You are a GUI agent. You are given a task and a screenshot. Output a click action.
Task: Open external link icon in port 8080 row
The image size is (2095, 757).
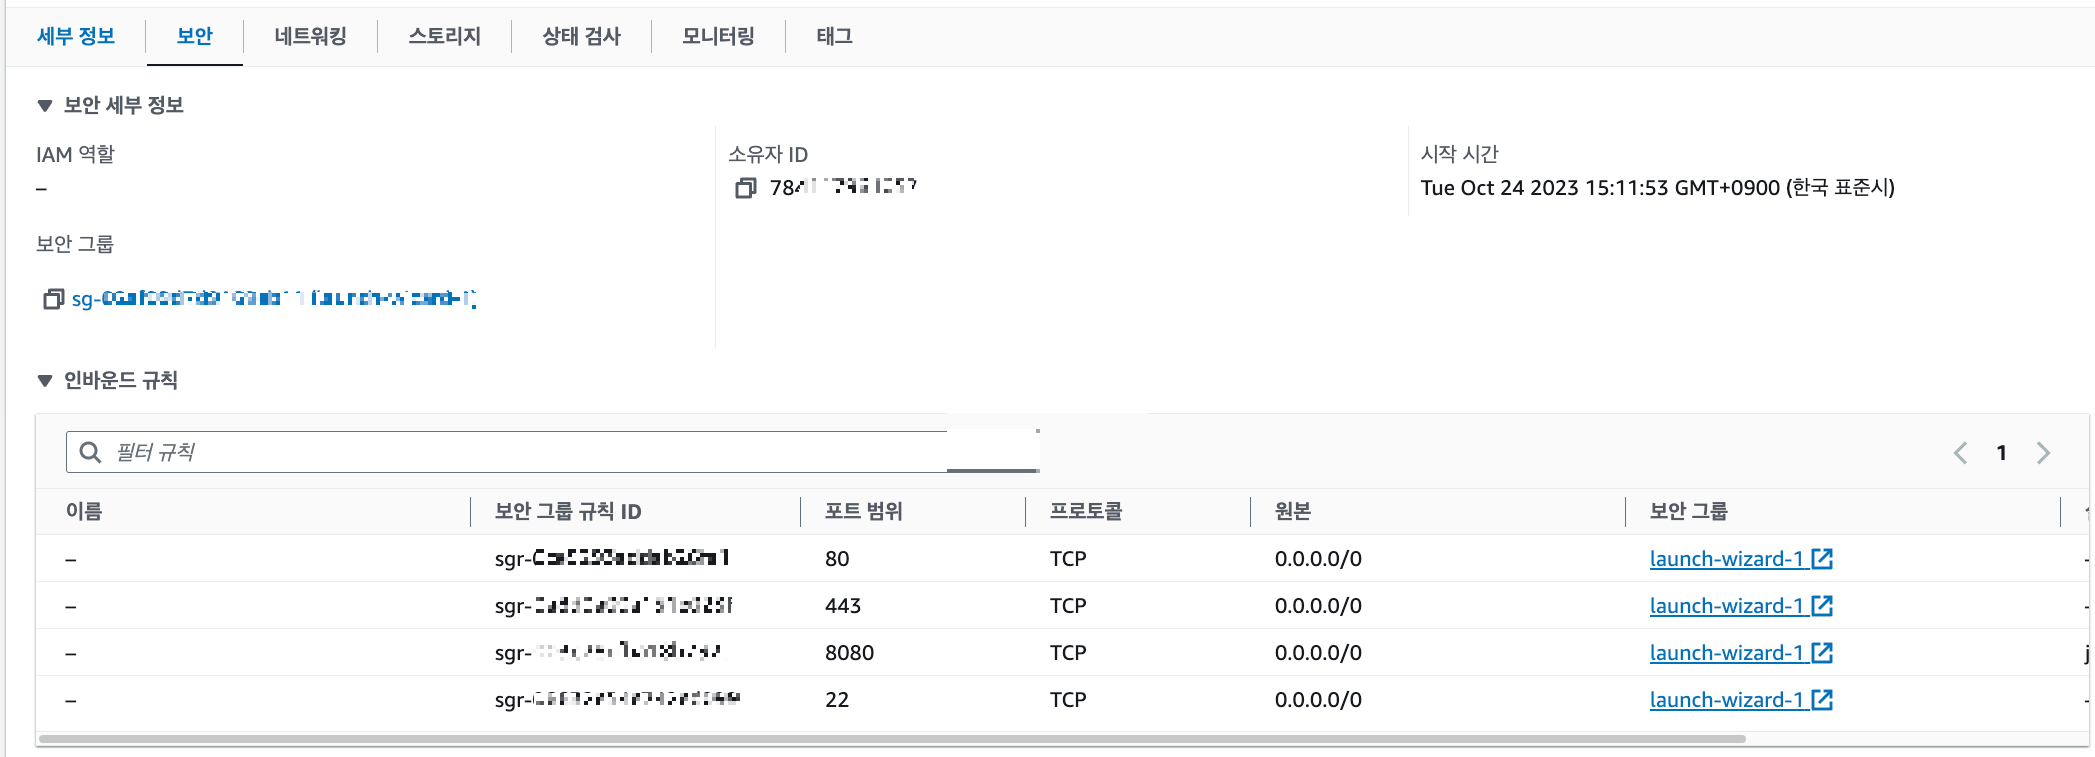point(1822,652)
